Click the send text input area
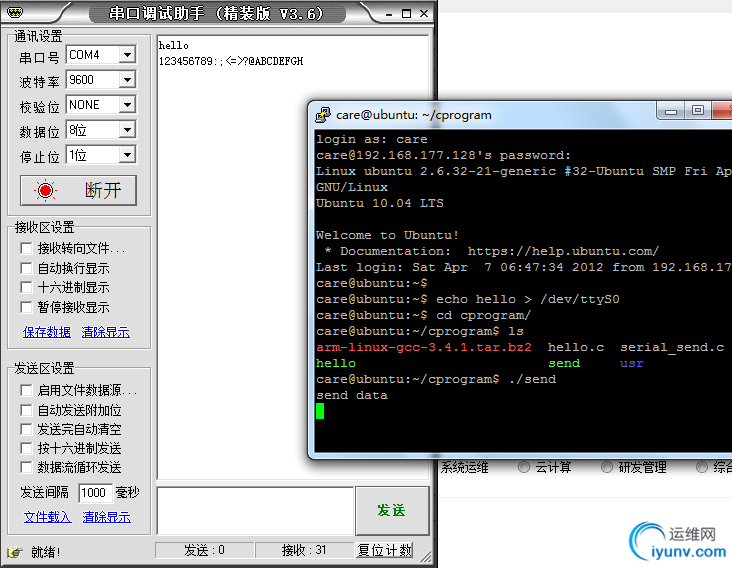Image resolution: width=732 pixels, height=568 pixels. click(255, 511)
